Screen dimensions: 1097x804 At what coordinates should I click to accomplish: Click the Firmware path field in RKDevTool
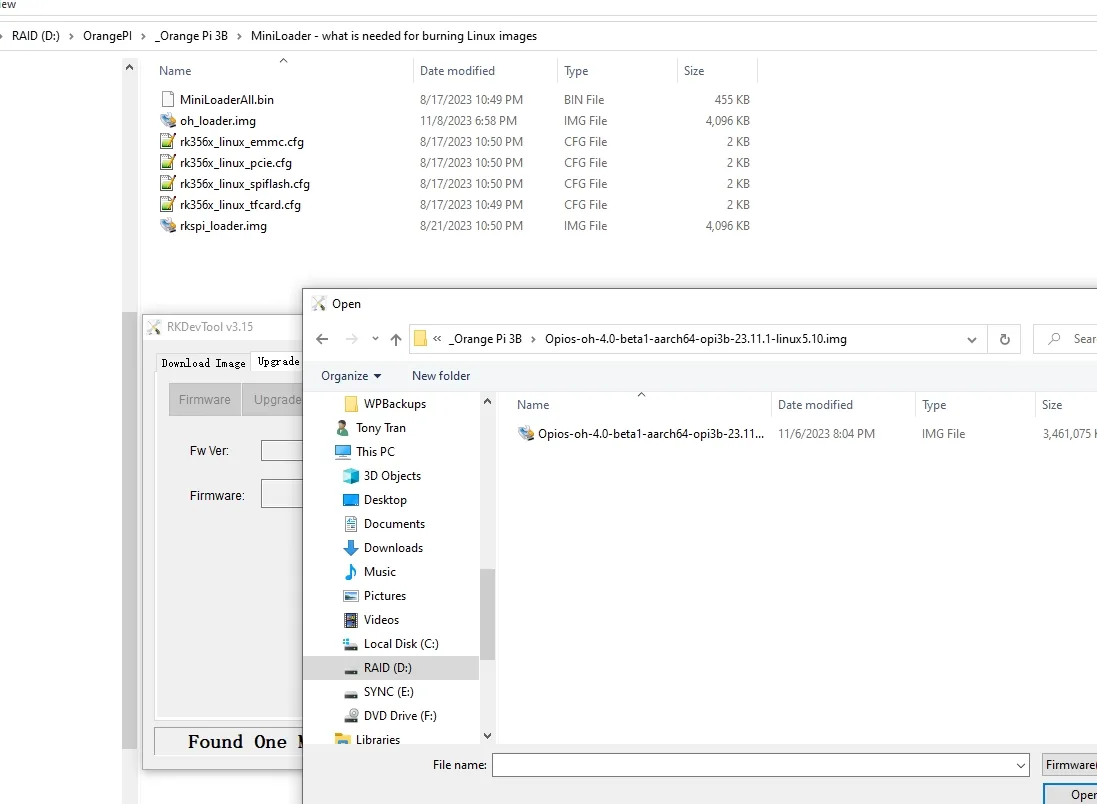(x=281, y=495)
